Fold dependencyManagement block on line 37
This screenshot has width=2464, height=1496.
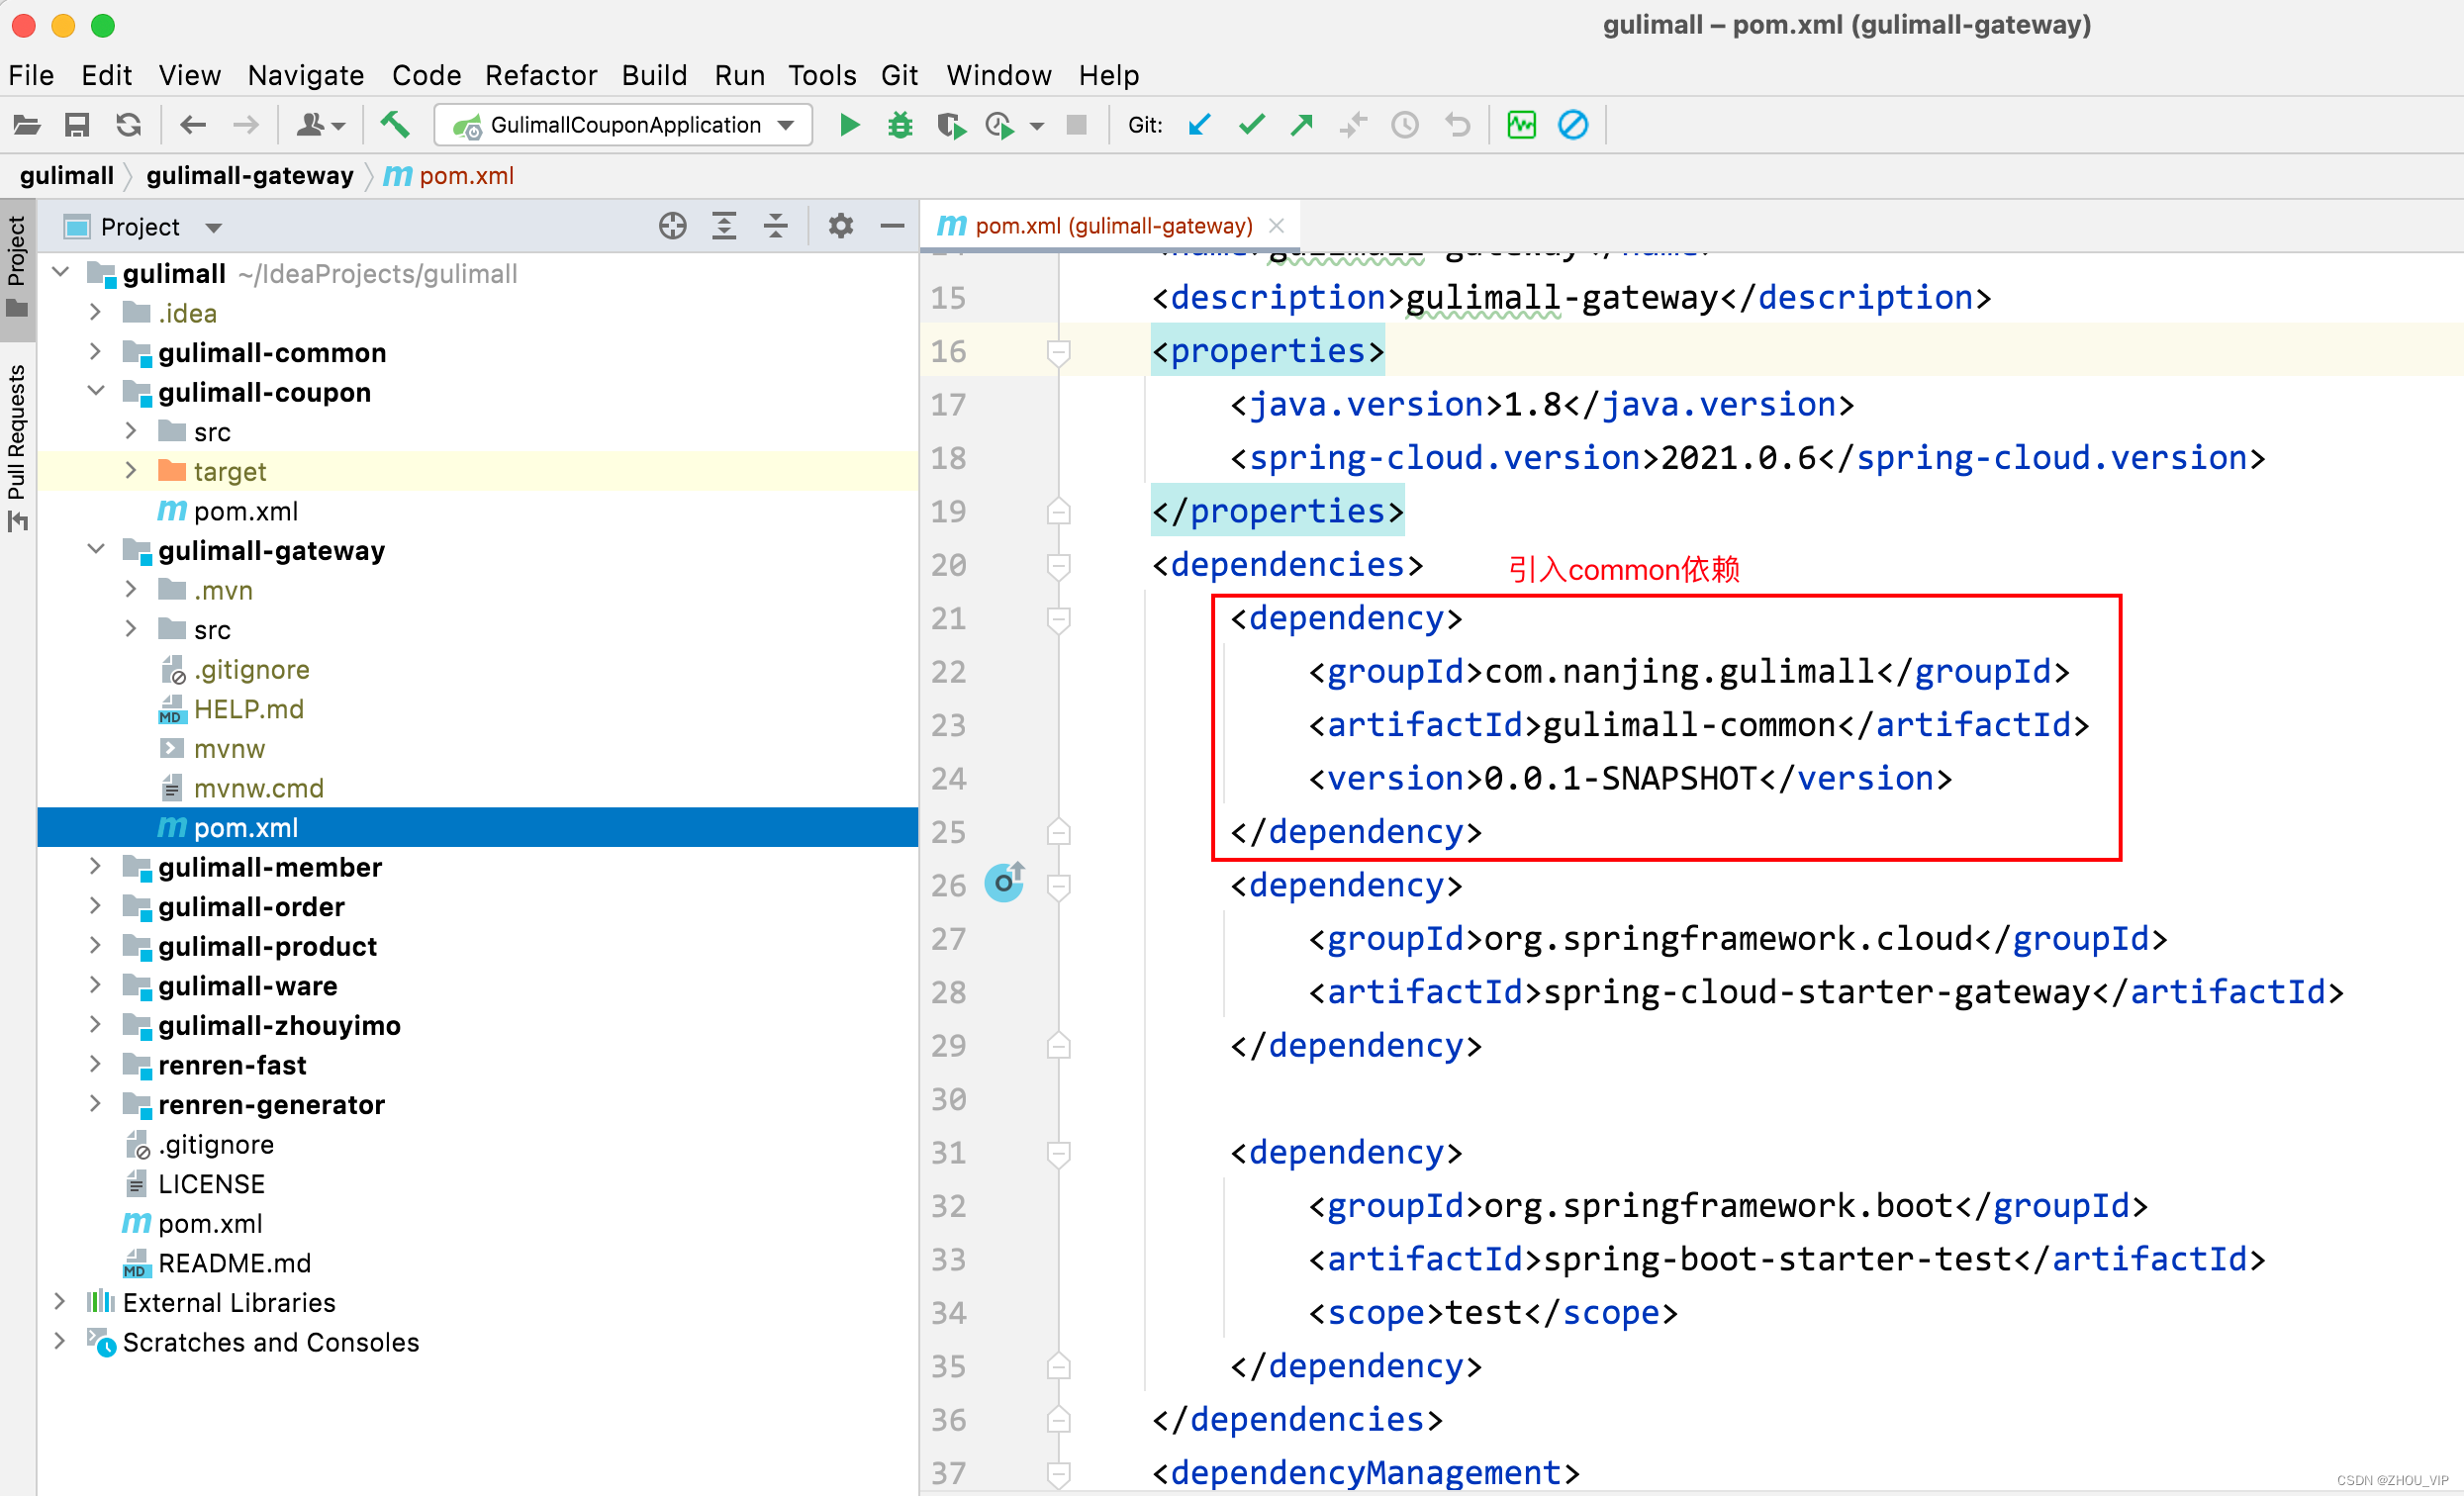point(1059,1473)
